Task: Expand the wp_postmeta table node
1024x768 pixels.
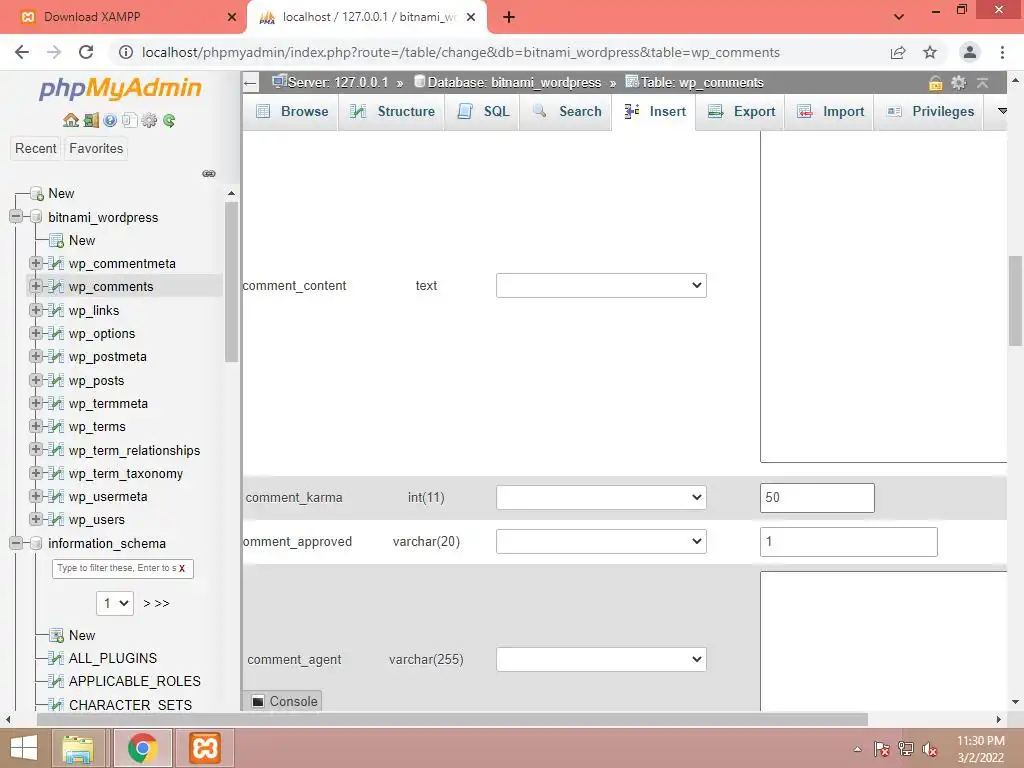Action: click(x=36, y=356)
